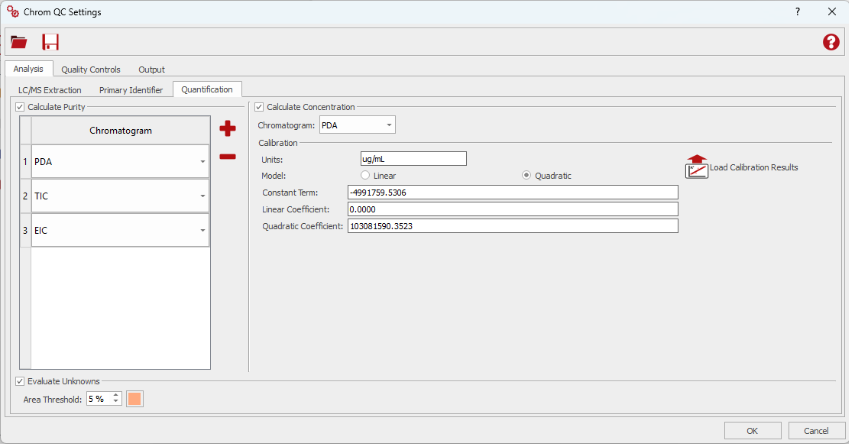
Task: Disable the Evaluate Unknowns checkbox
Action: tap(22, 381)
